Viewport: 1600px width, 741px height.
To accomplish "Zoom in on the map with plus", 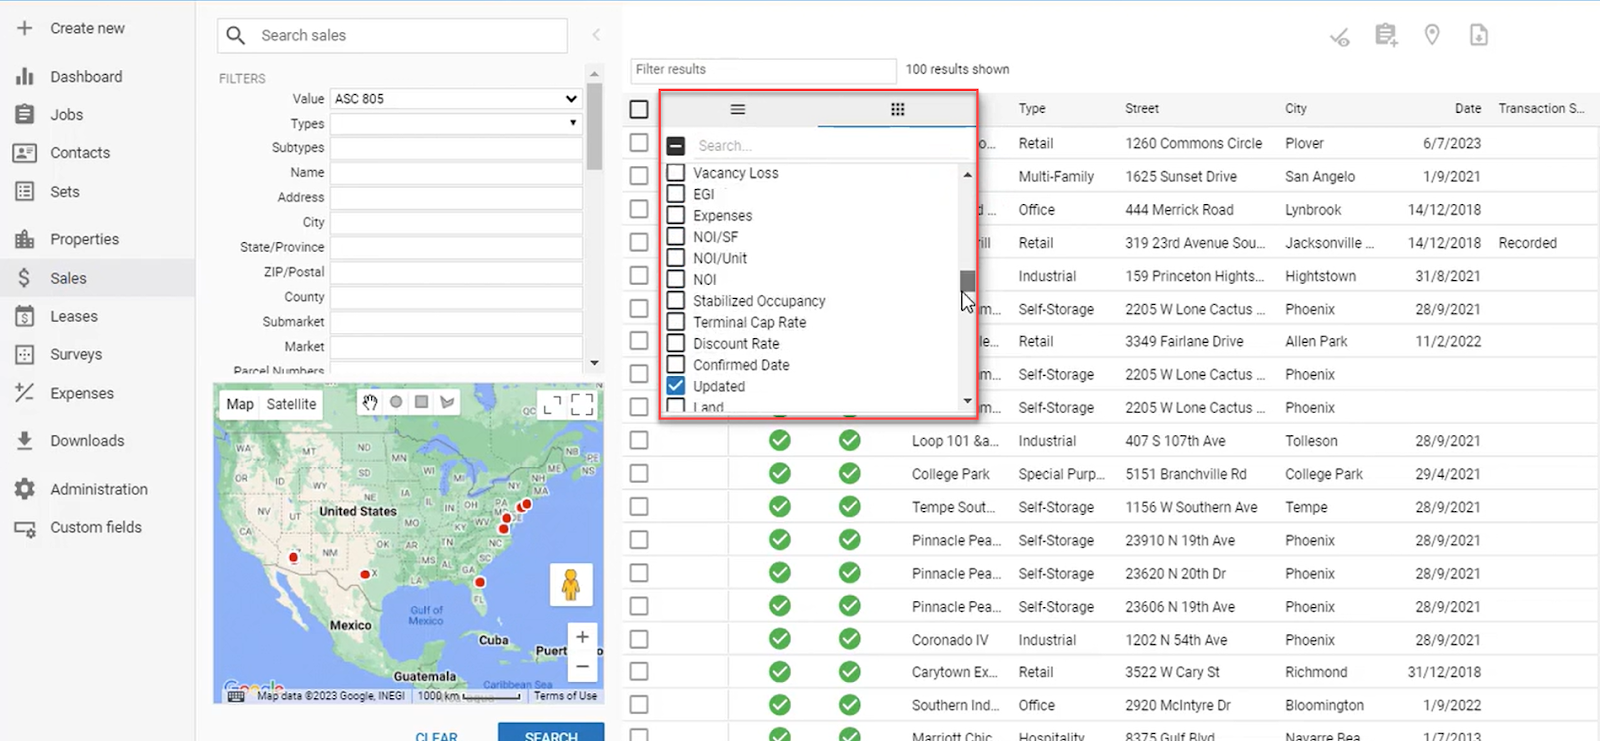I will pyautogui.click(x=582, y=637).
